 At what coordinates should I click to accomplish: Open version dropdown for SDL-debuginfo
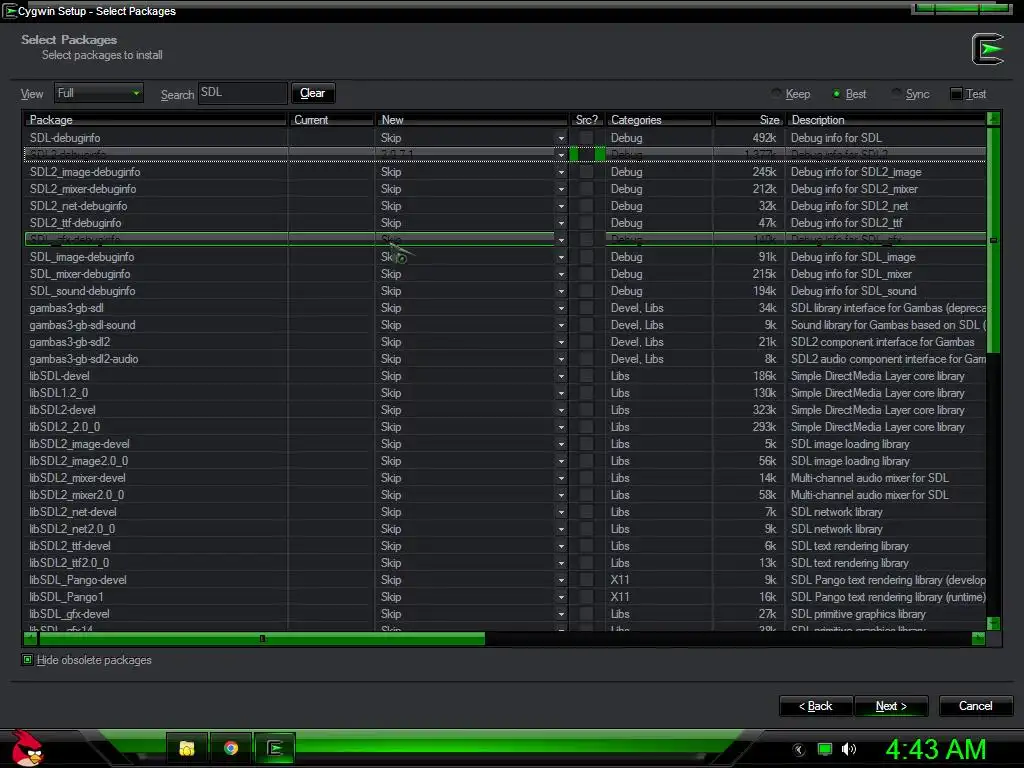pyautogui.click(x=561, y=138)
